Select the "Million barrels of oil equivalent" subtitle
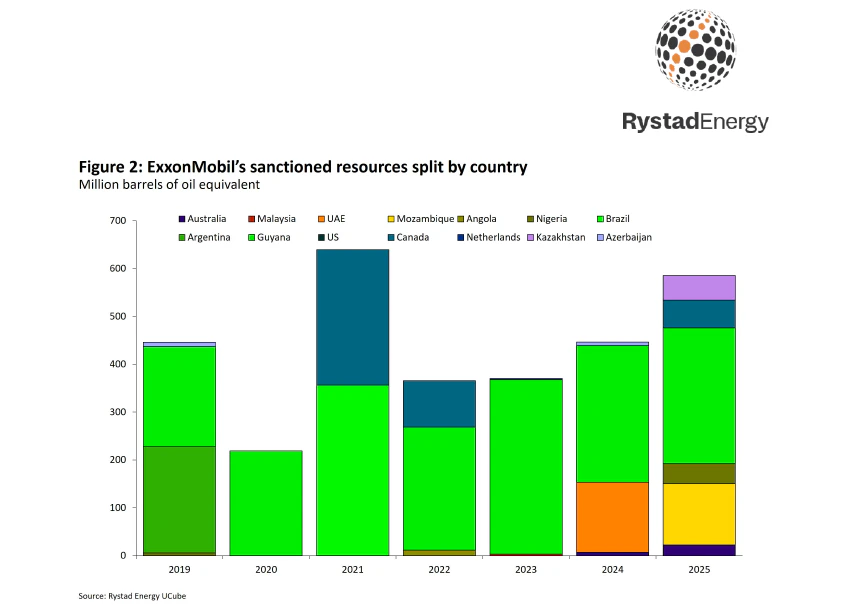The image size is (865, 606). point(169,185)
